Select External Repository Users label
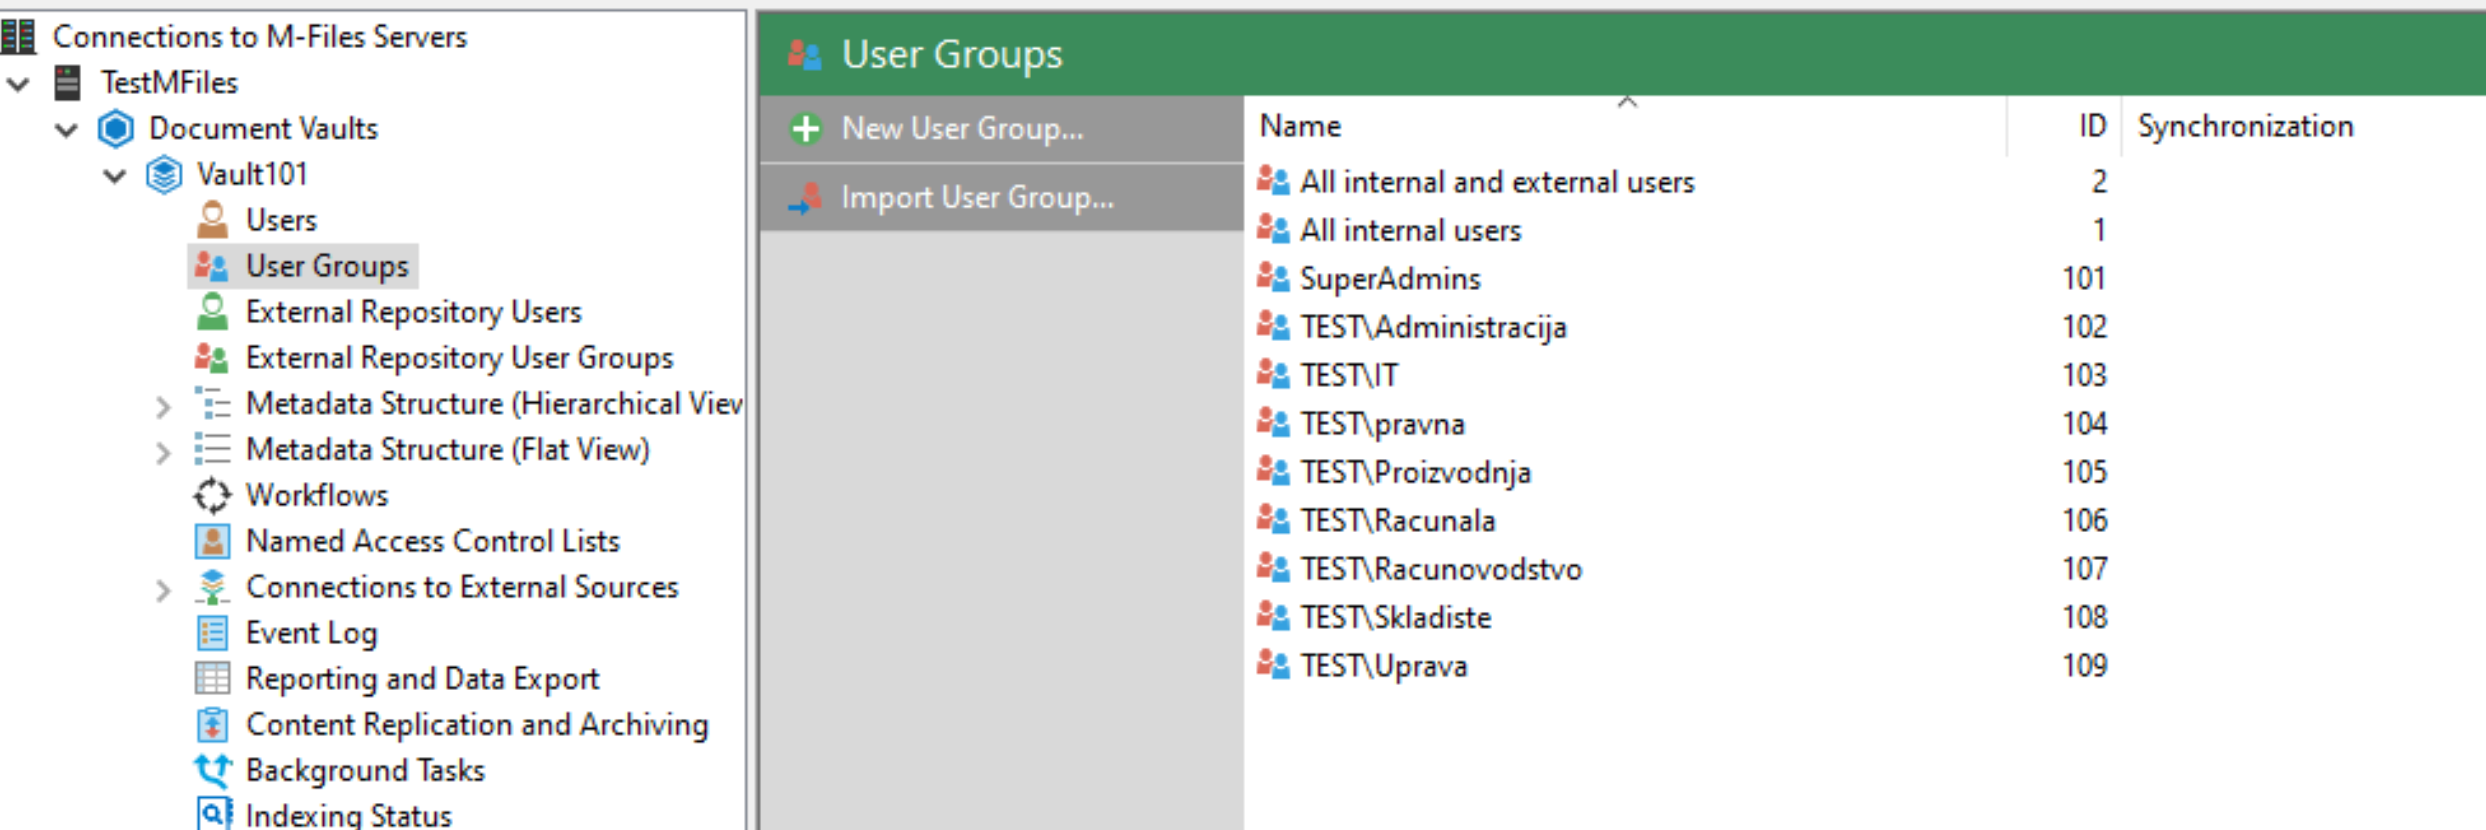 413,312
